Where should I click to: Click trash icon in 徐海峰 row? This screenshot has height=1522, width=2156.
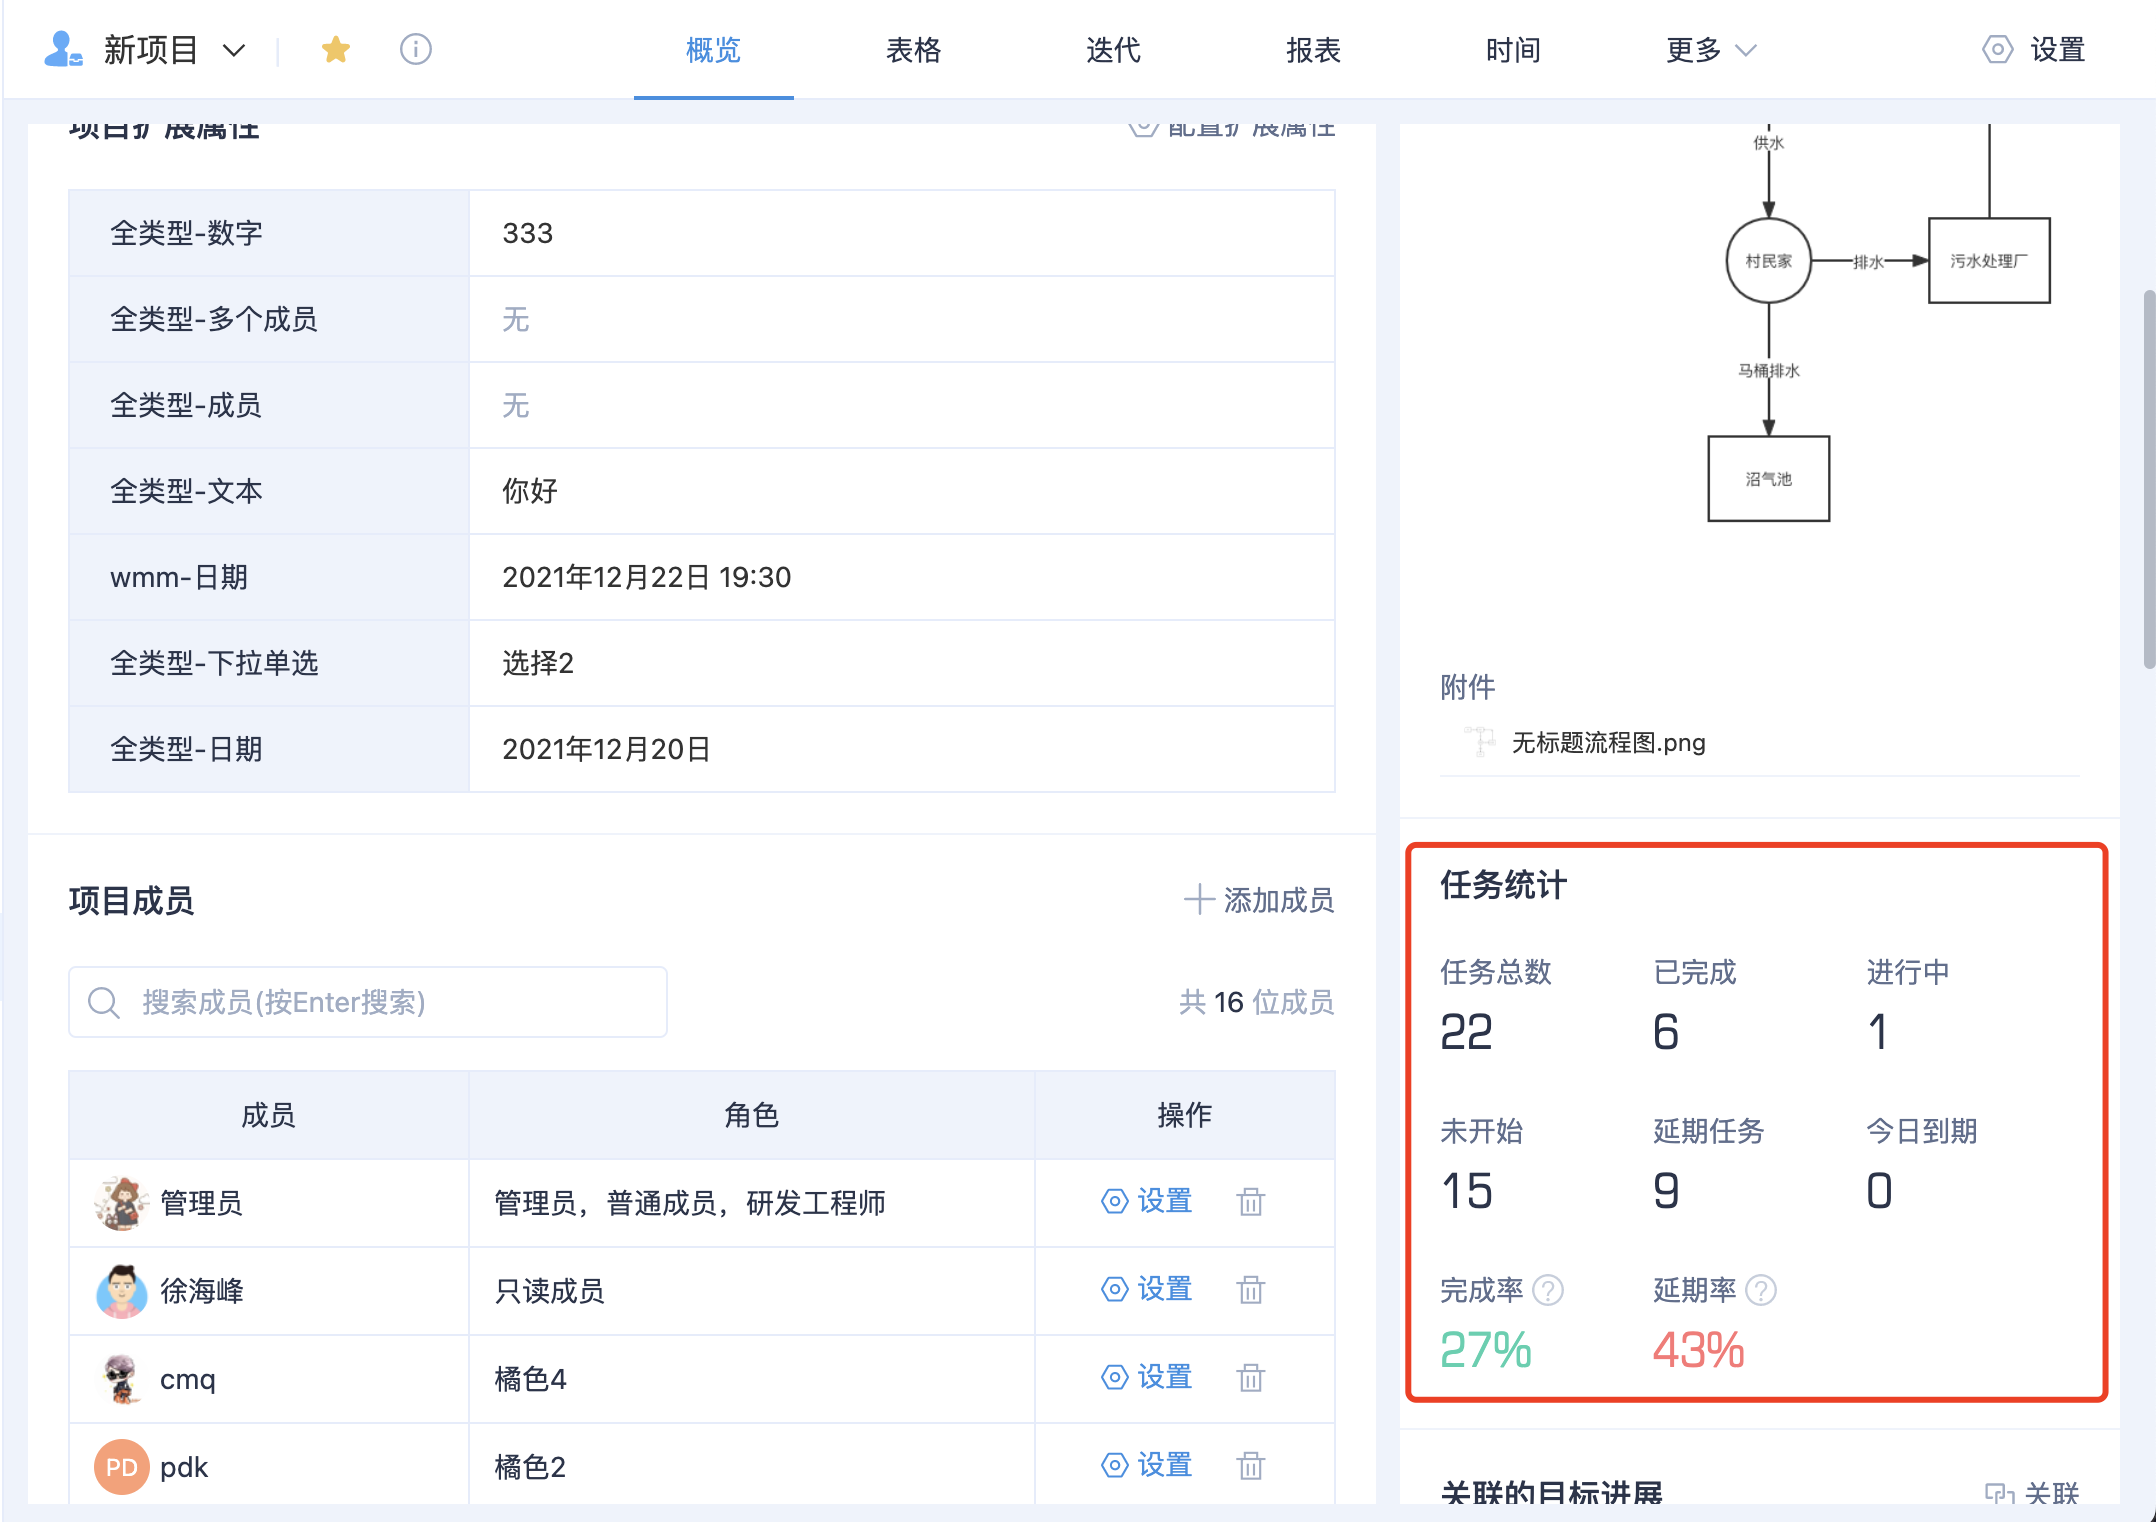pos(1250,1289)
